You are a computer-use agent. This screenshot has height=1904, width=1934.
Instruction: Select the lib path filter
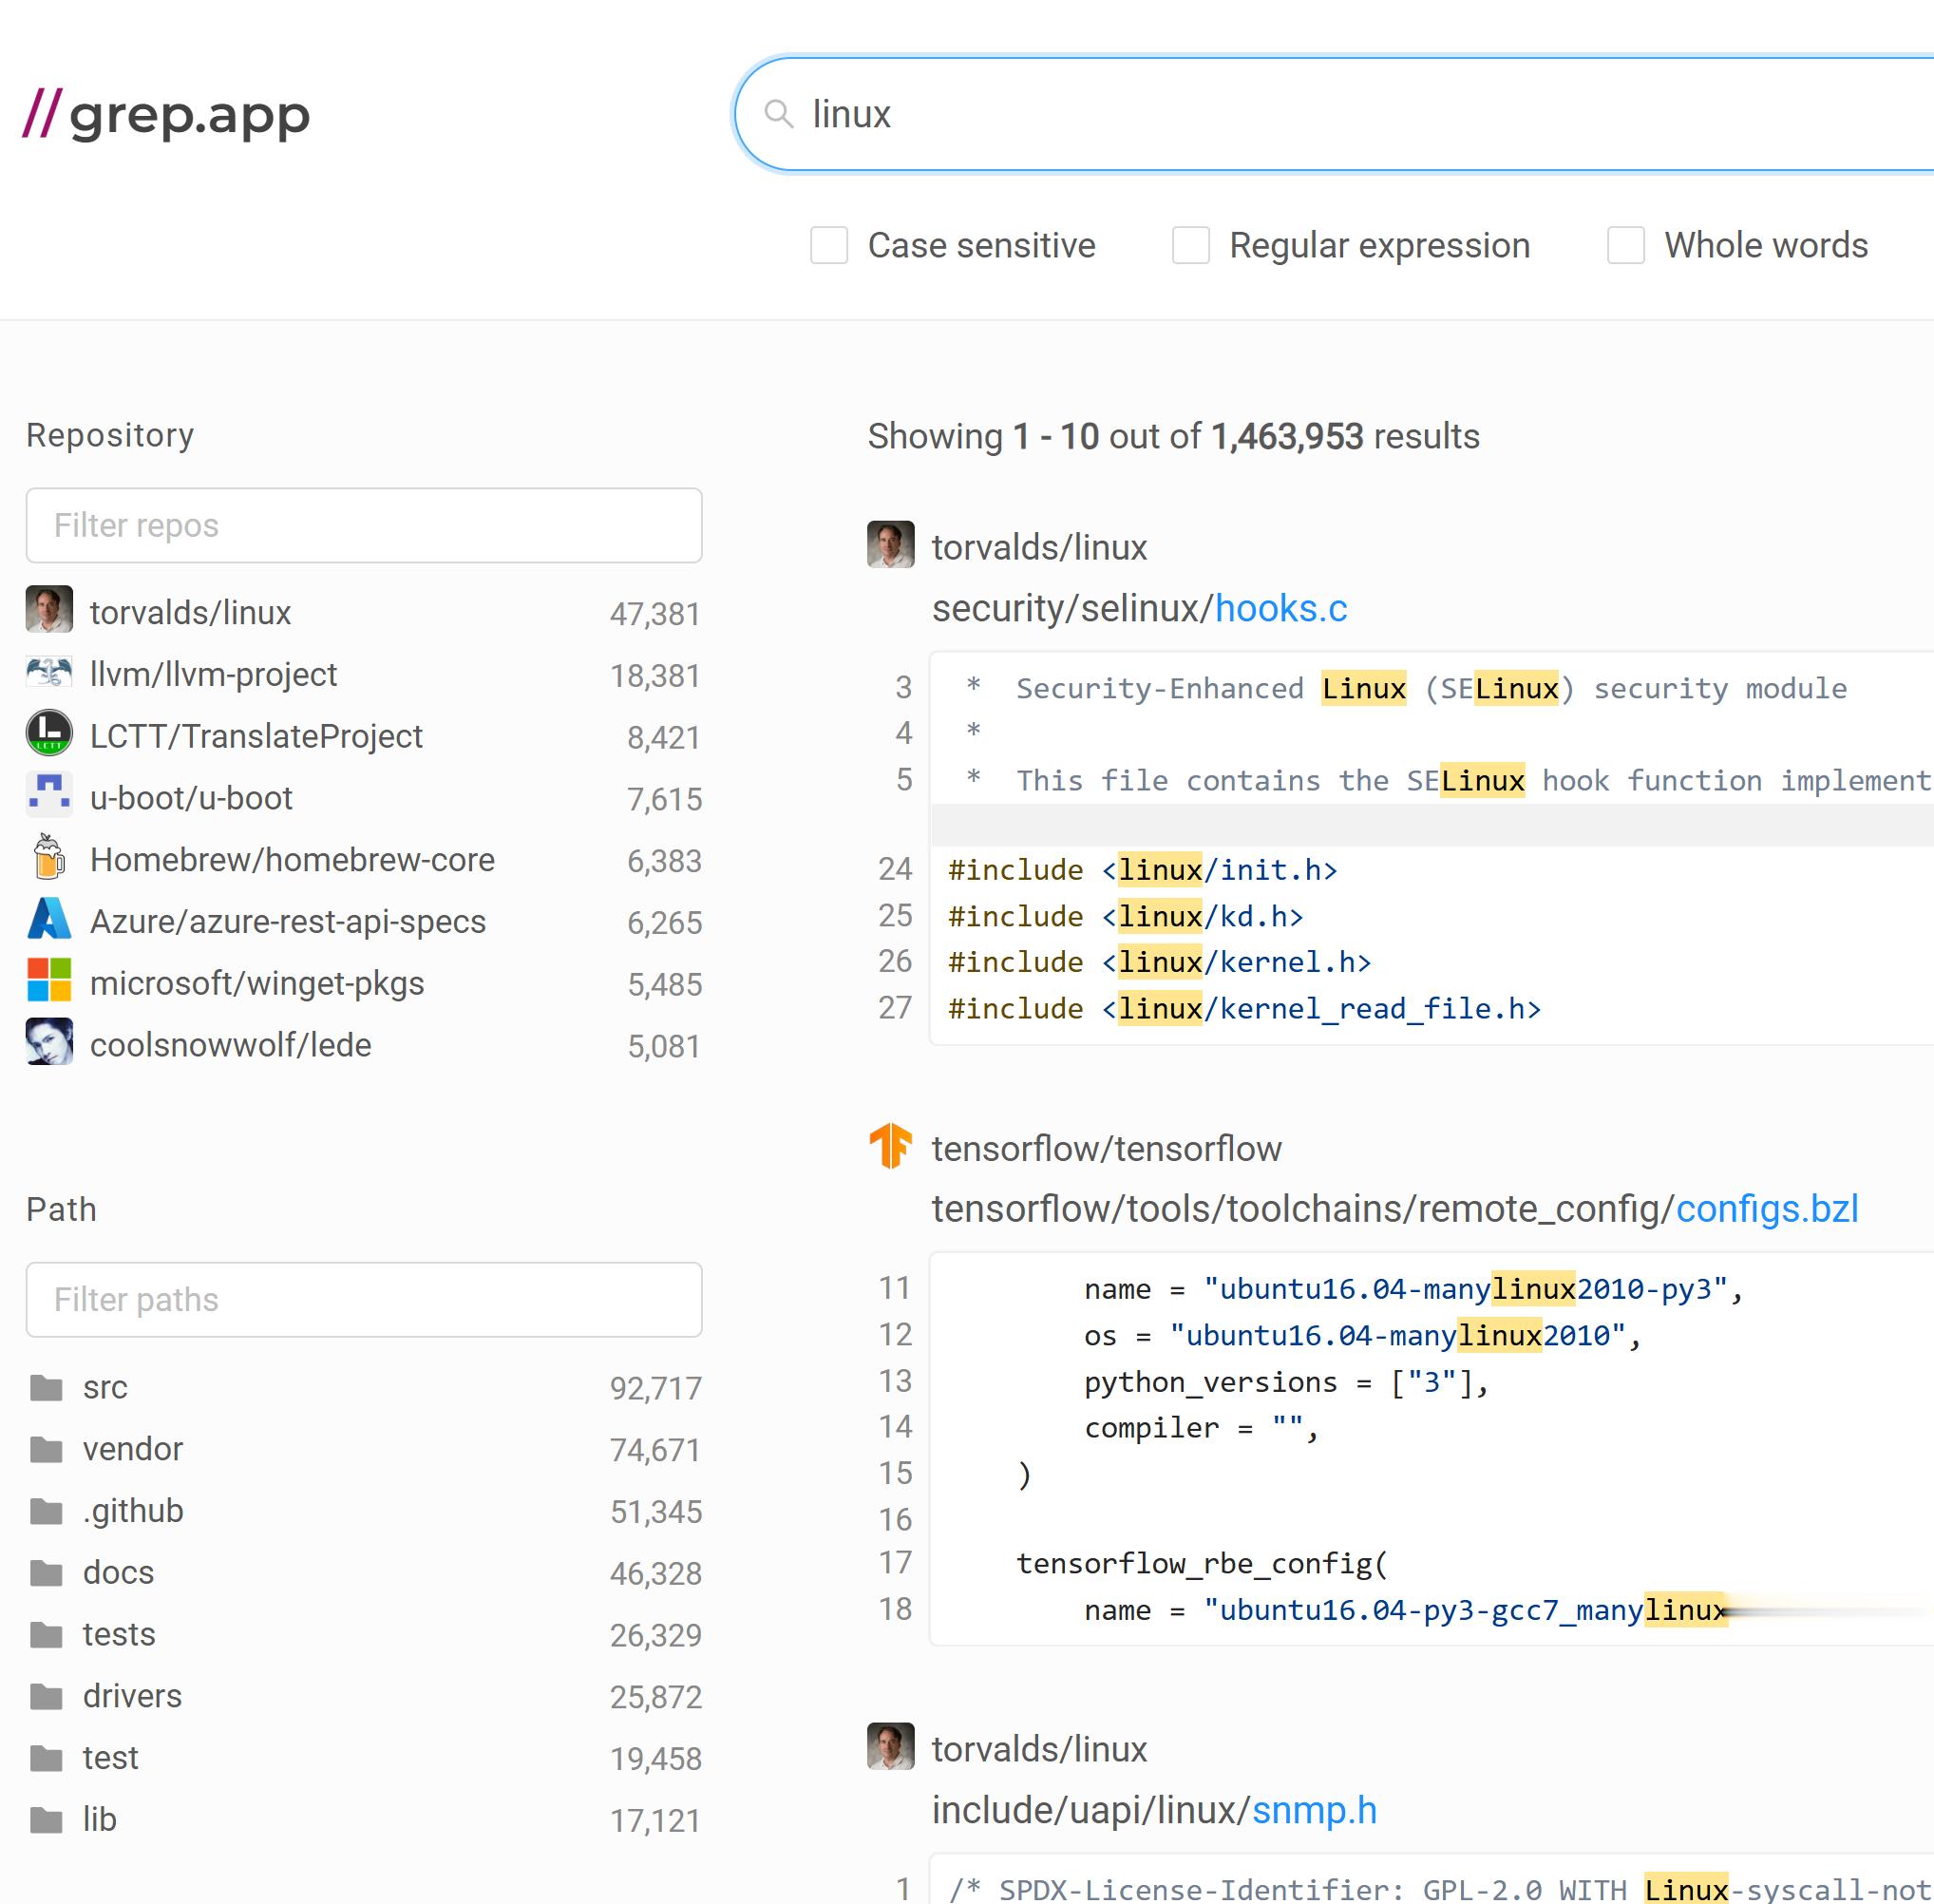pyautogui.click(x=364, y=1820)
